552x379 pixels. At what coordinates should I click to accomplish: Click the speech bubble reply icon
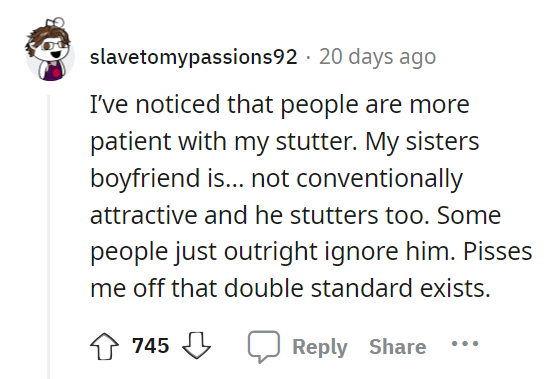[264, 347]
